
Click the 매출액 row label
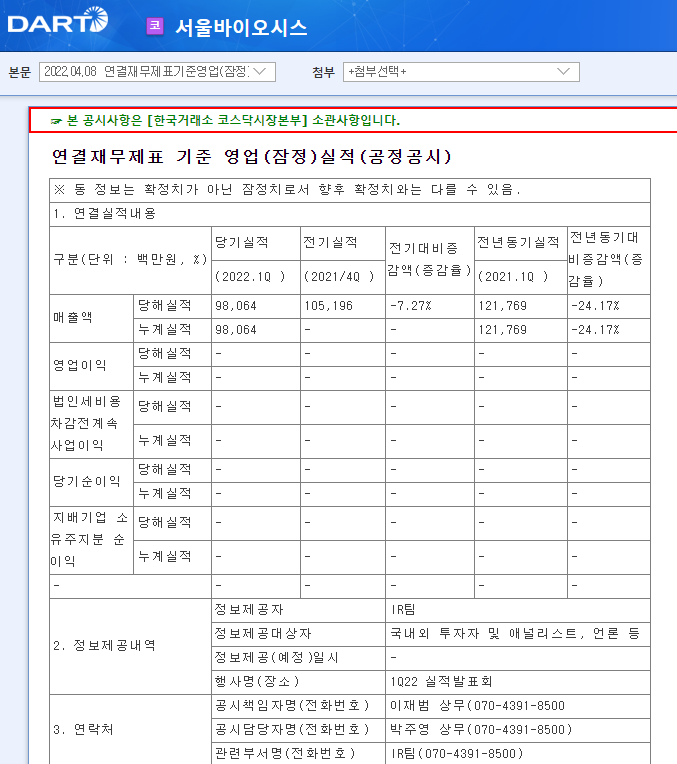coord(73,318)
